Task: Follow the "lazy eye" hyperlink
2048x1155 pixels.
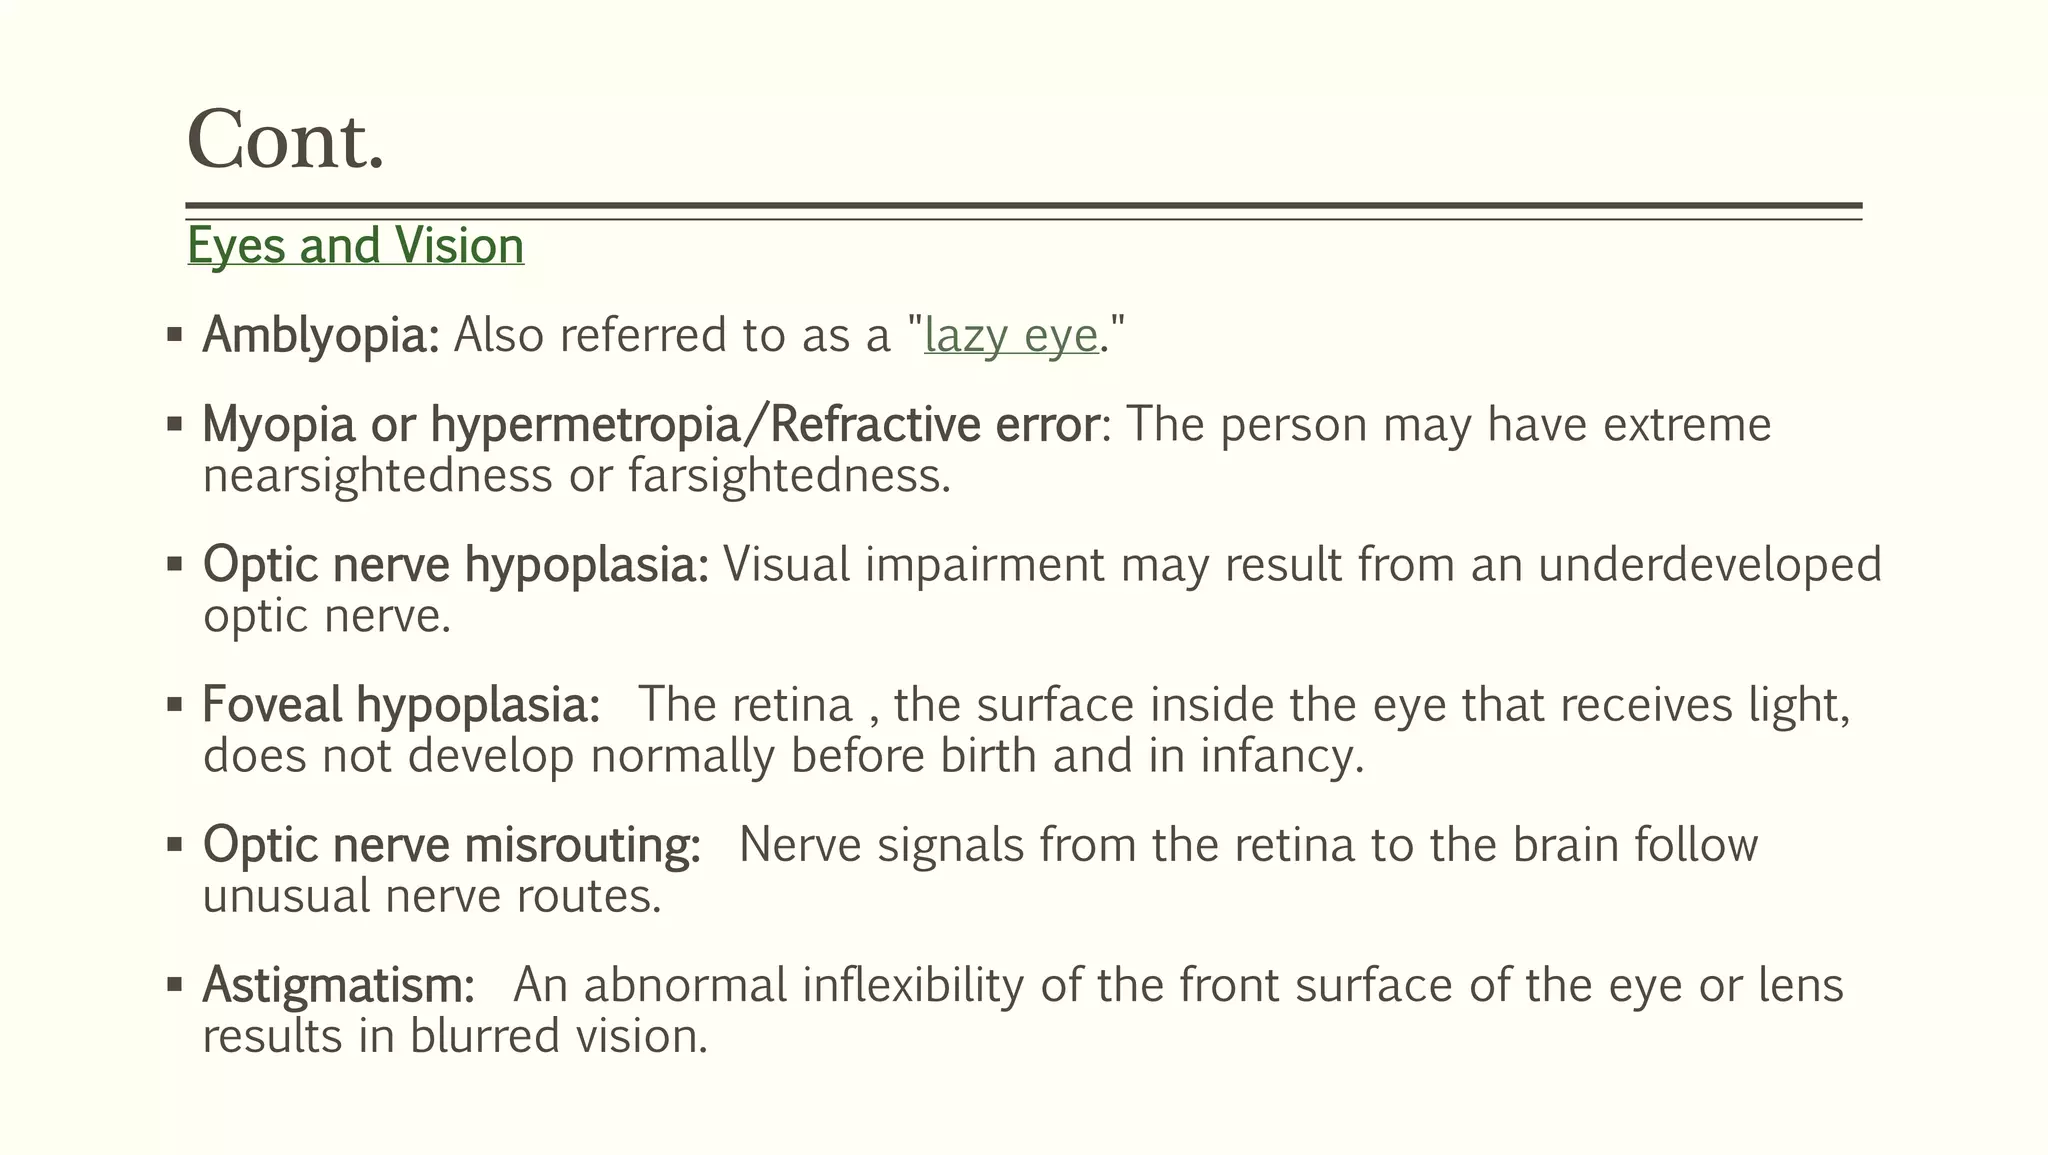Action: pos(1011,335)
